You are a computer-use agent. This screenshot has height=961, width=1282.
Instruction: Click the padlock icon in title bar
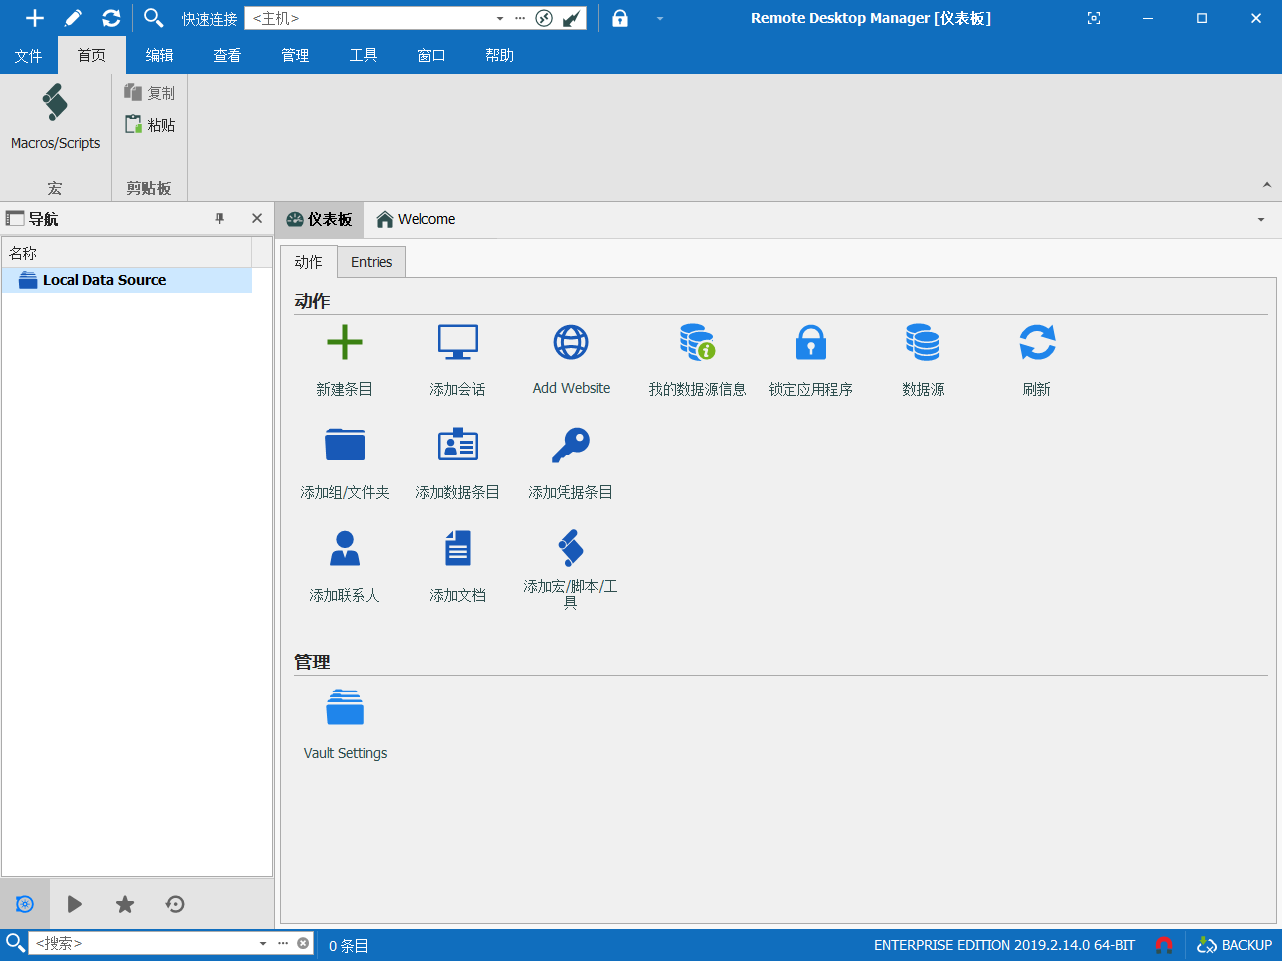pos(620,18)
